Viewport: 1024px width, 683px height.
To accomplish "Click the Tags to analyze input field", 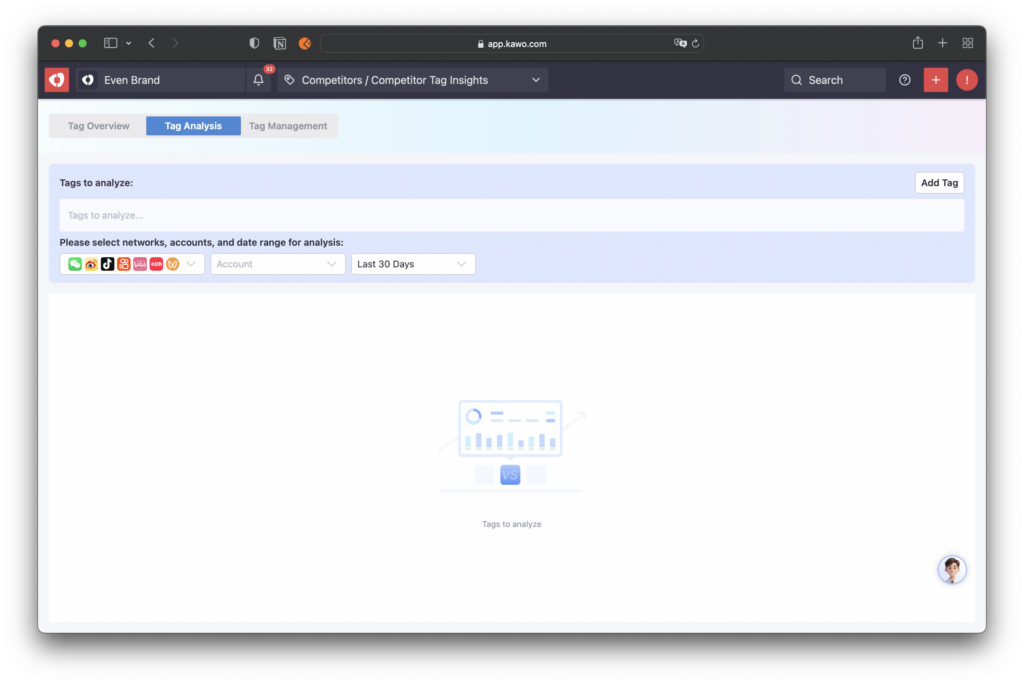I will [x=511, y=215].
